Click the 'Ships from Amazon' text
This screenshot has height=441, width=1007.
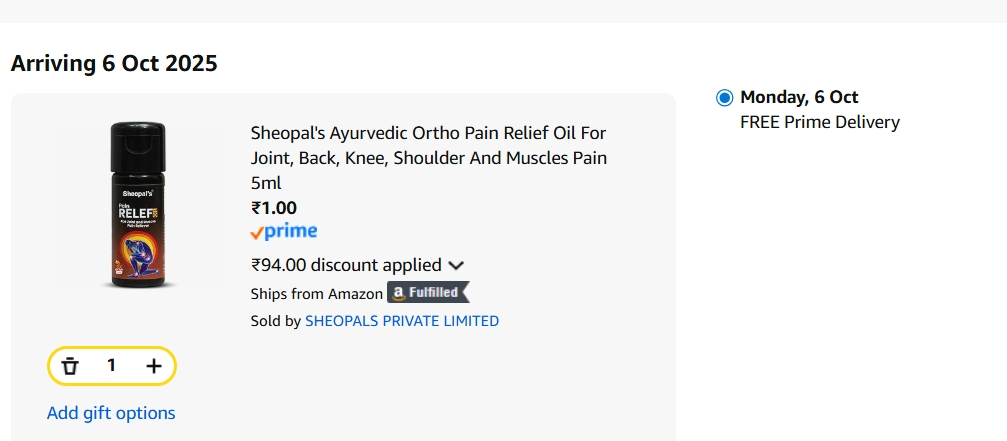point(316,294)
